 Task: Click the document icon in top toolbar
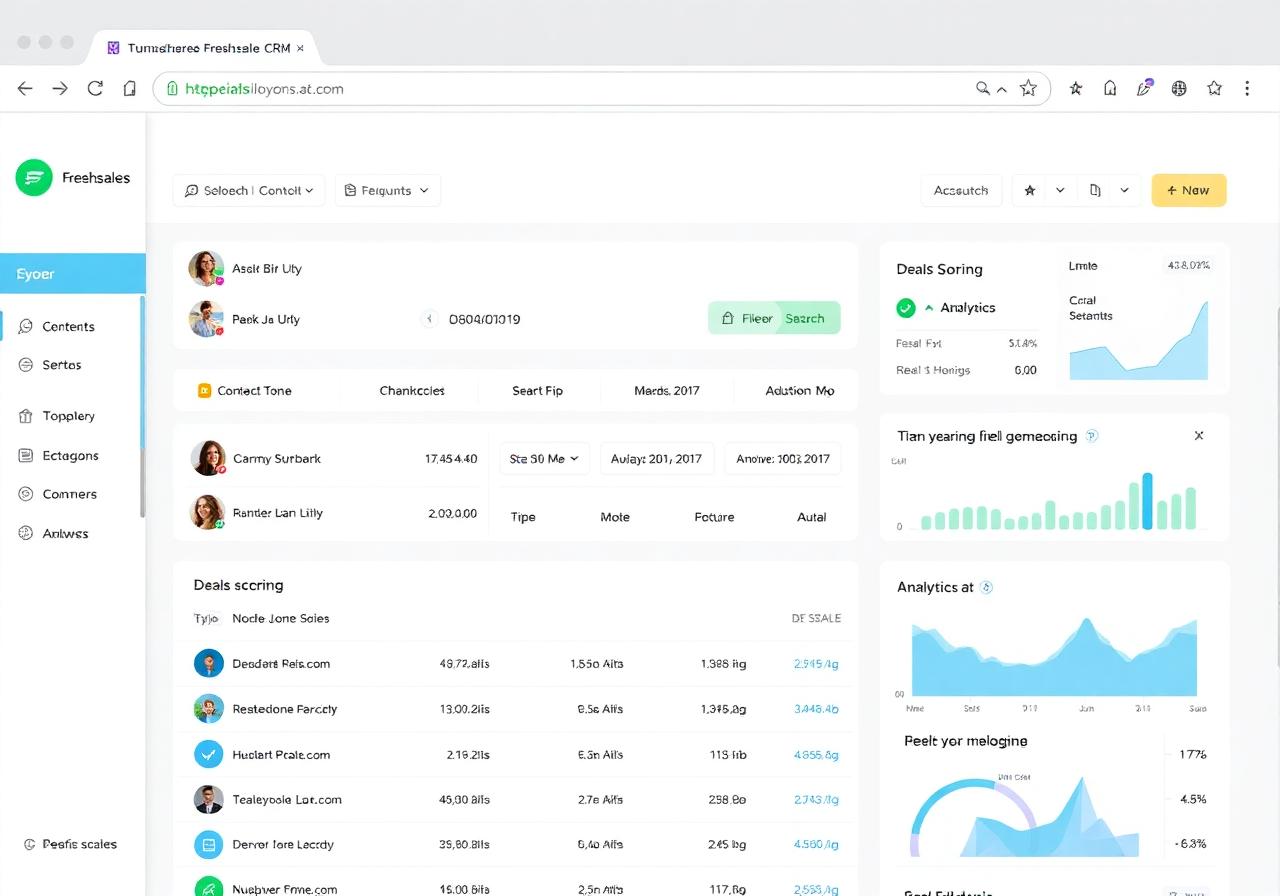[x=1095, y=190]
